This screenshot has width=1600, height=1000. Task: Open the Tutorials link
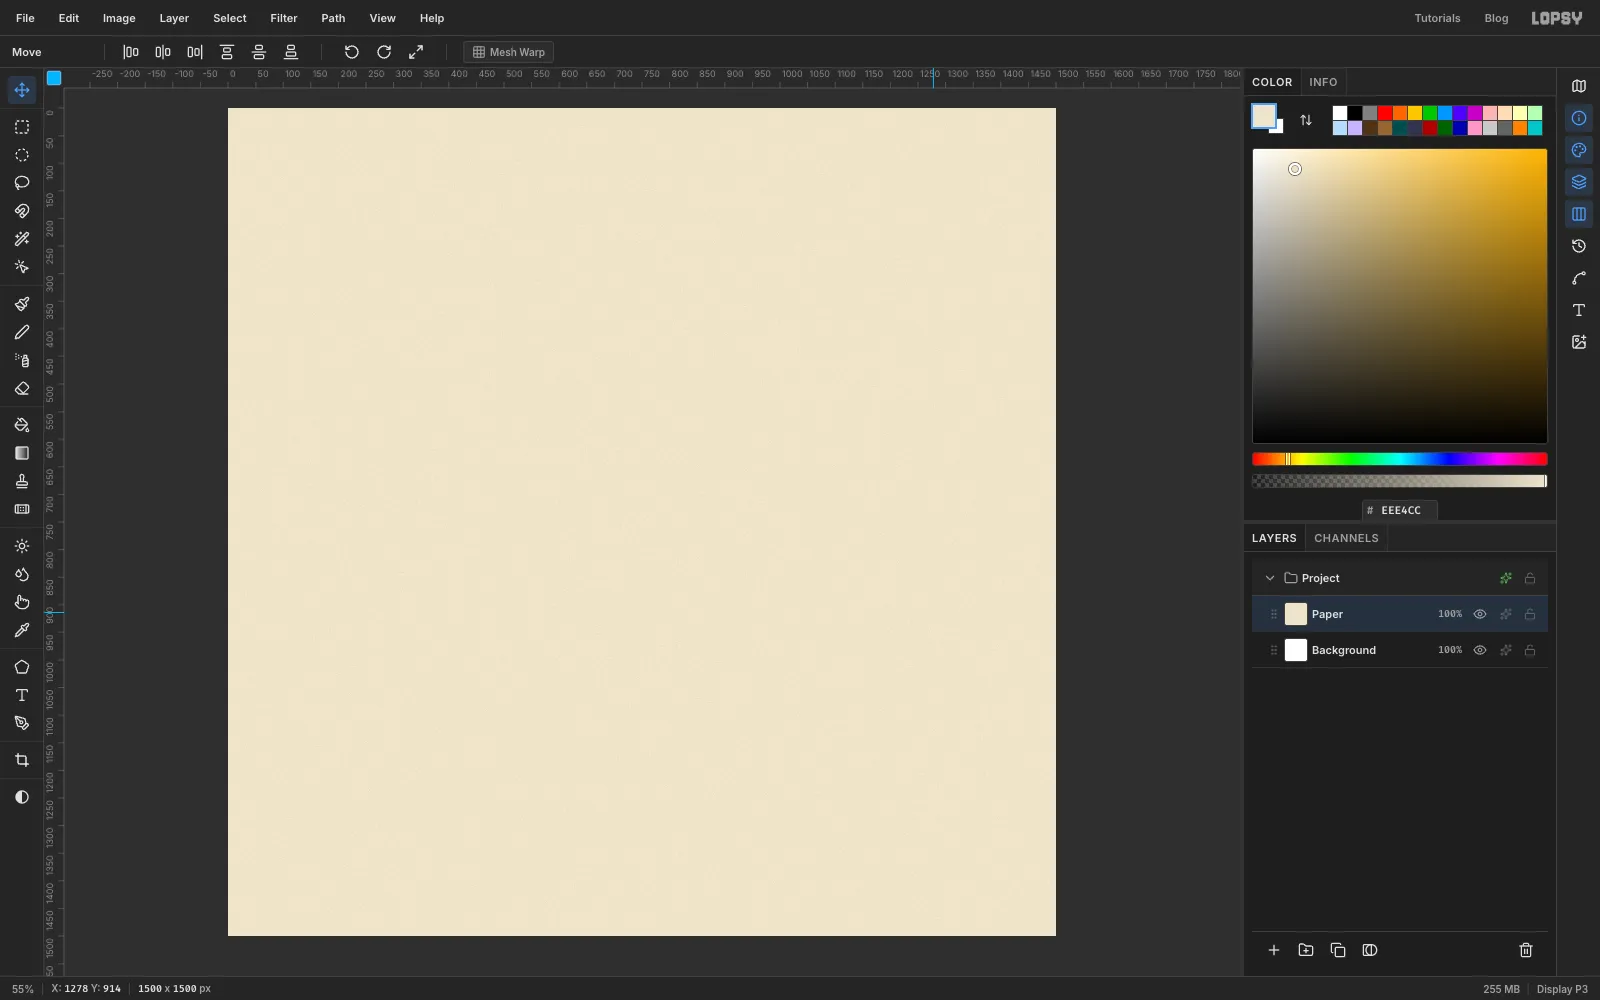point(1437,18)
